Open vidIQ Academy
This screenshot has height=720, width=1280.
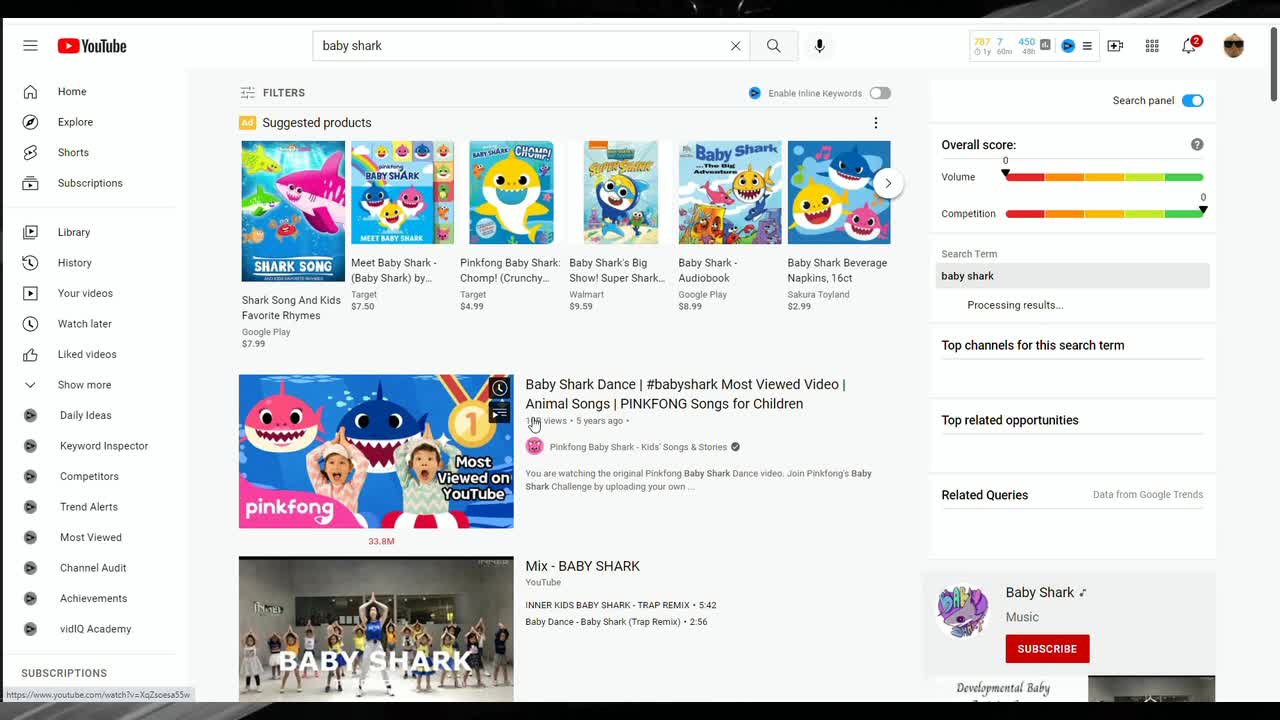point(94,629)
